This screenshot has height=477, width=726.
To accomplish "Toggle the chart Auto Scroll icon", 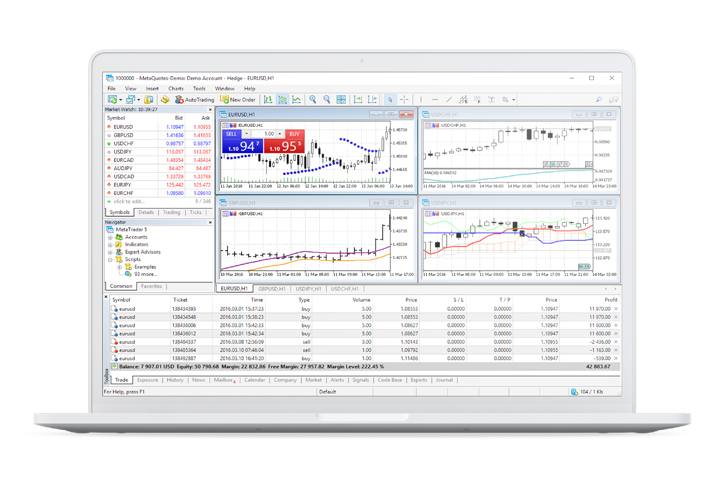I will [358, 100].
